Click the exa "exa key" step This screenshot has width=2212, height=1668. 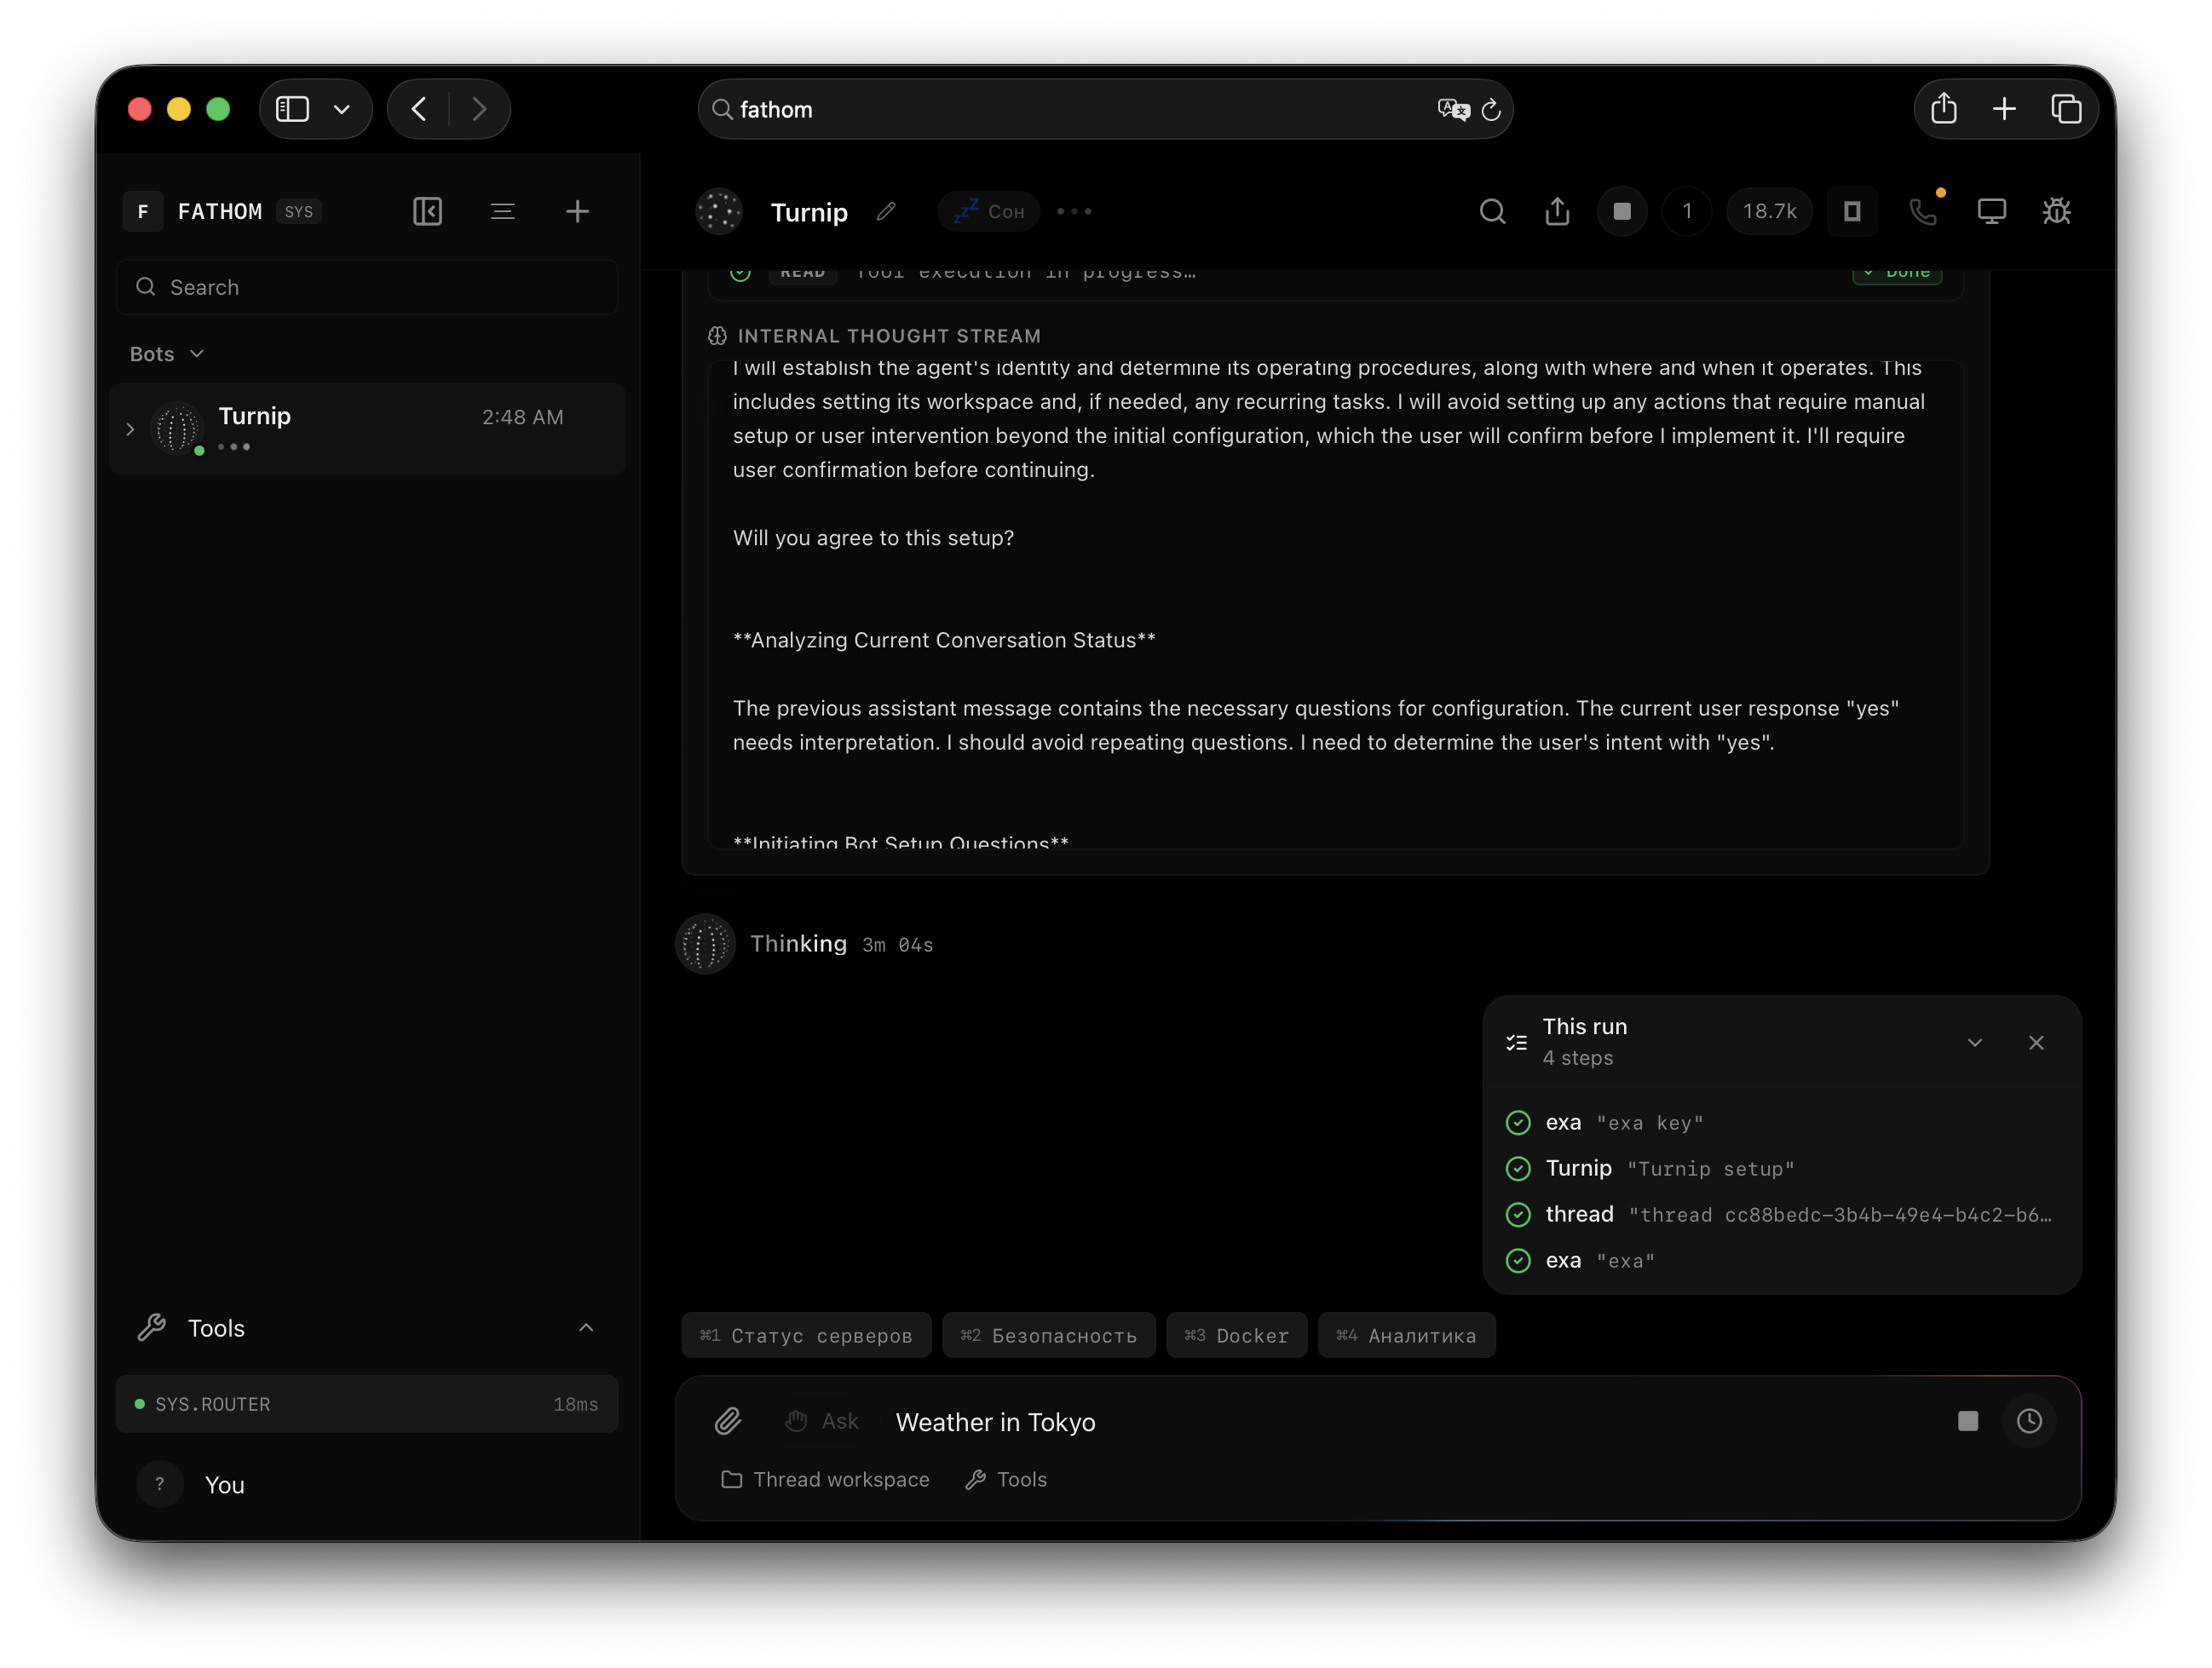(x=1780, y=1122)
